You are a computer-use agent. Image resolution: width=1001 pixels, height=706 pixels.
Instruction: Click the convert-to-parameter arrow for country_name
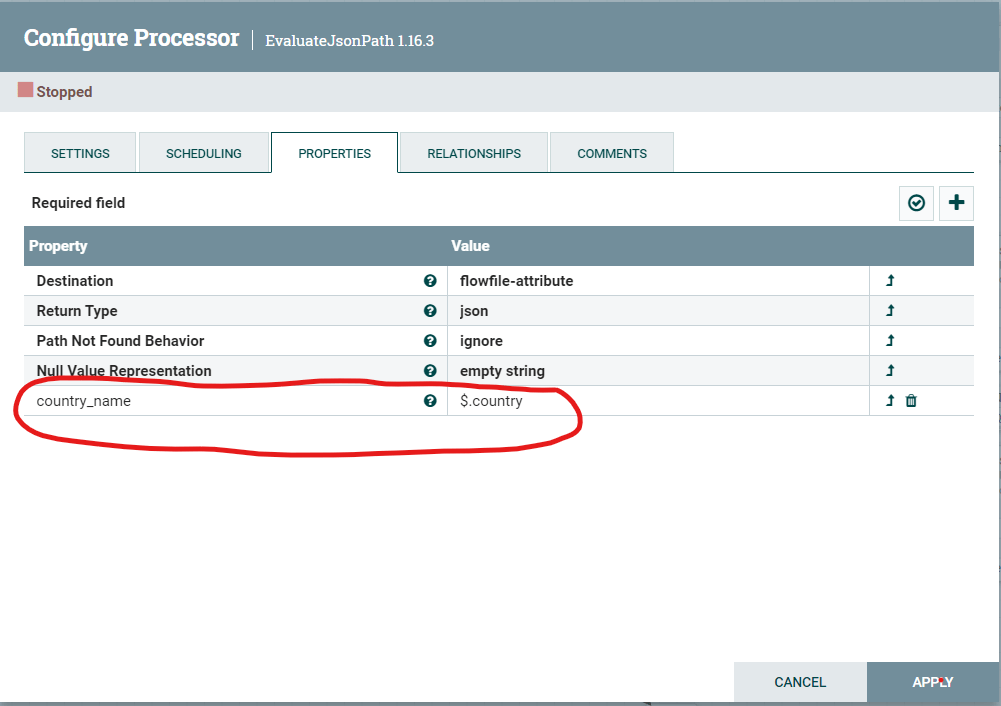[x=889, y=400]
